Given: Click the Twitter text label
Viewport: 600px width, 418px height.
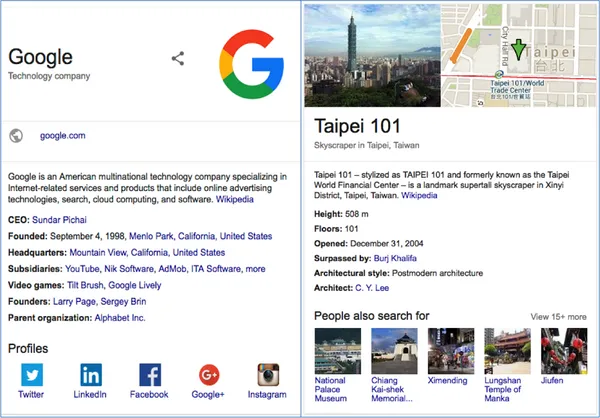Looking at the screenshot, I should tap(31, 394).
